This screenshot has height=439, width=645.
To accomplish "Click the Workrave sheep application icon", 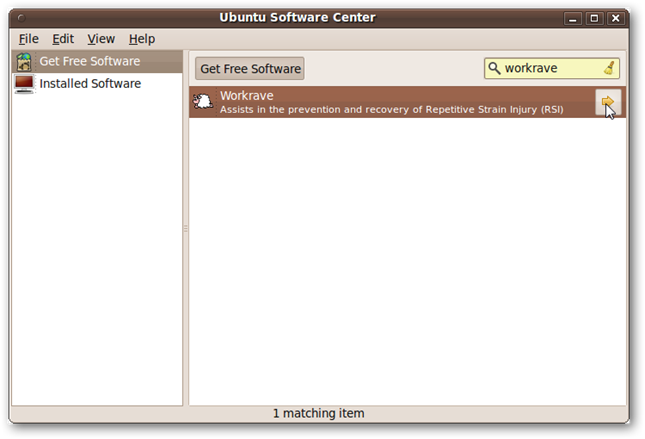I will click(203, 101).
